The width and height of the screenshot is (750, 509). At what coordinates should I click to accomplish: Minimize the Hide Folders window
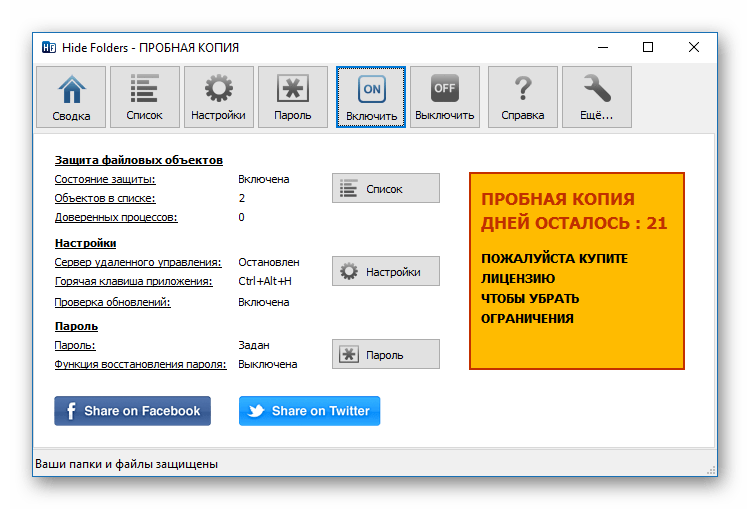click(x=603, y=47)
